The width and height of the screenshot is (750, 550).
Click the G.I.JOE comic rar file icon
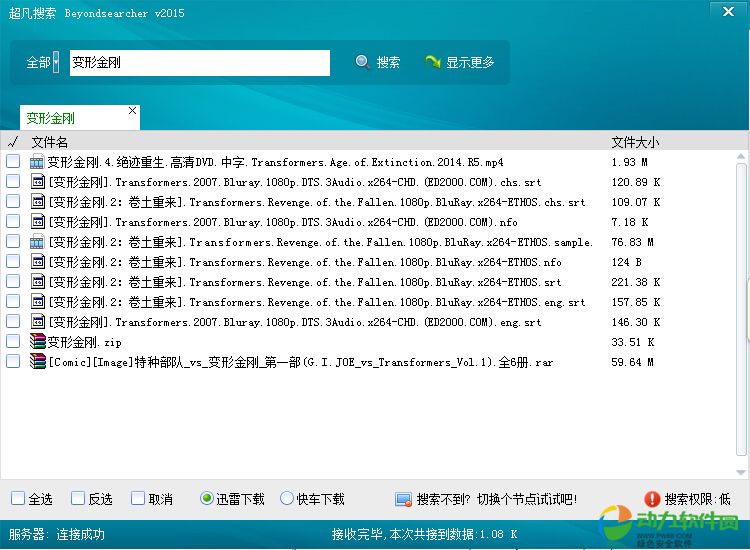[37, 362]
